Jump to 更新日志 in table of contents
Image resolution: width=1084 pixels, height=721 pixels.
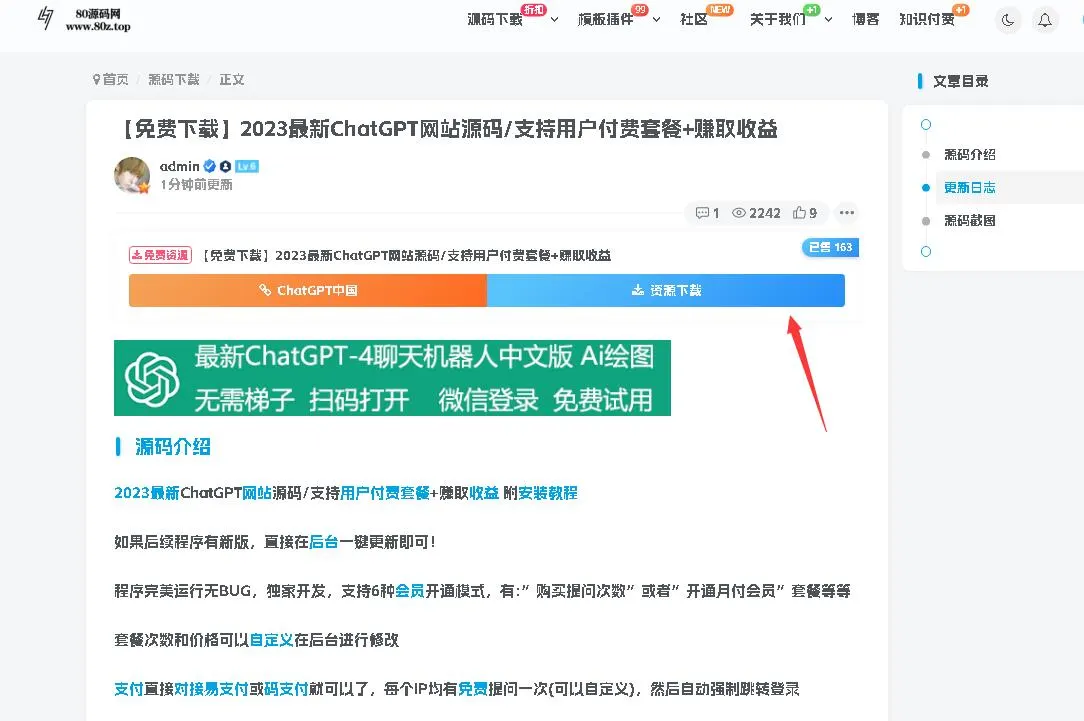[970, 187]
